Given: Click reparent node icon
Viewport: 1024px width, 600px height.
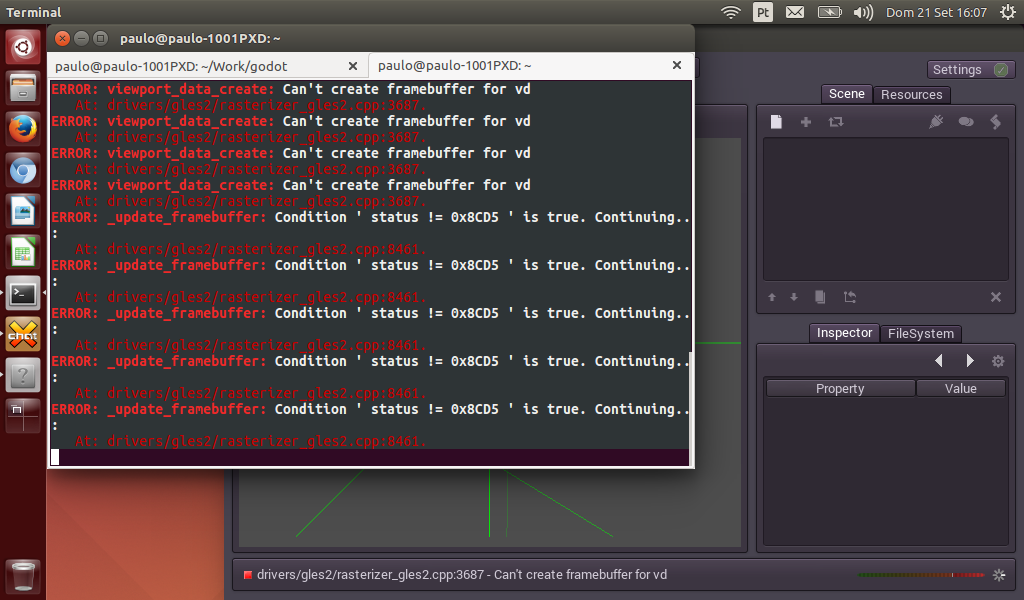Looking at the screenshot, I should click(850, 297).
